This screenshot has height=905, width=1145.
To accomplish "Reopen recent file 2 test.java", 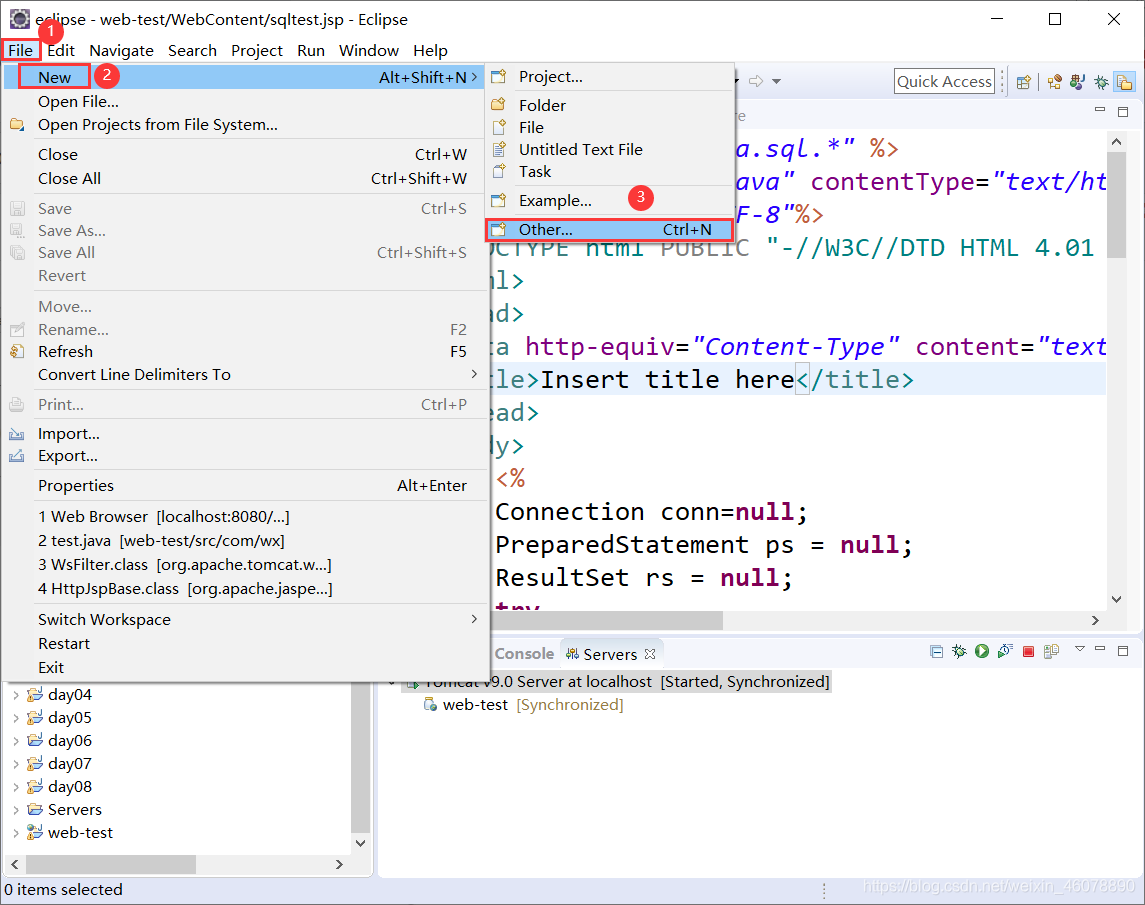I will (245, 541).
